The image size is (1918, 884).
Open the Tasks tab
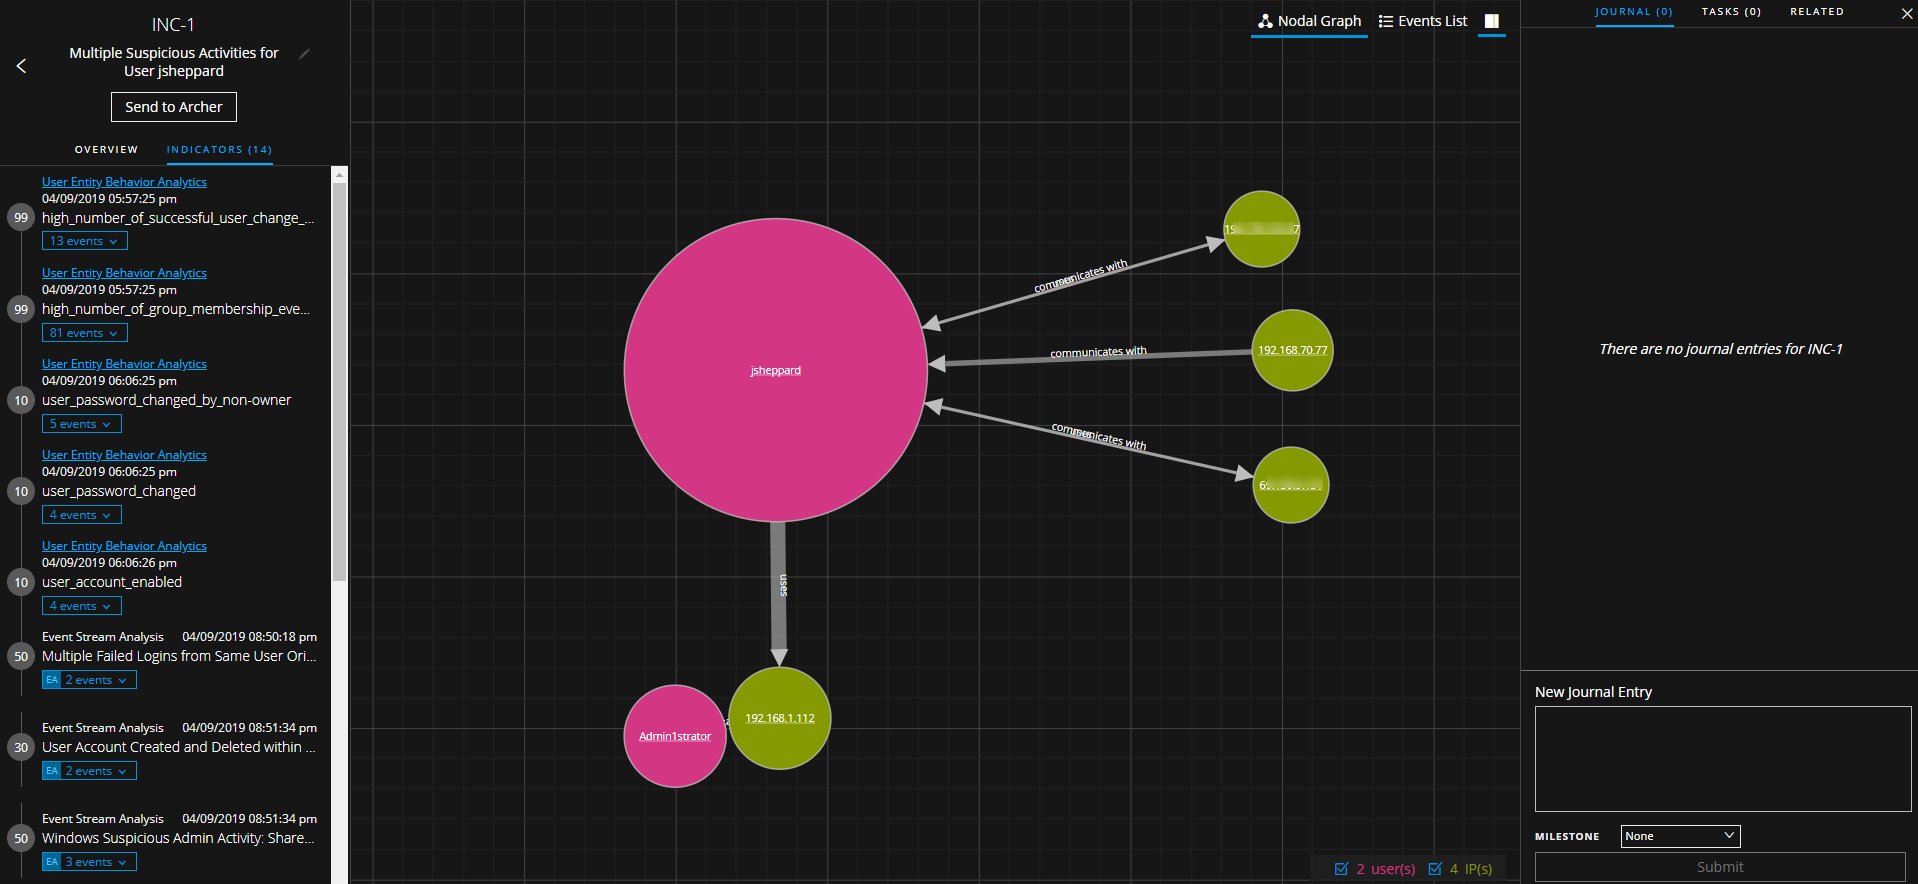pos(1730,12)
